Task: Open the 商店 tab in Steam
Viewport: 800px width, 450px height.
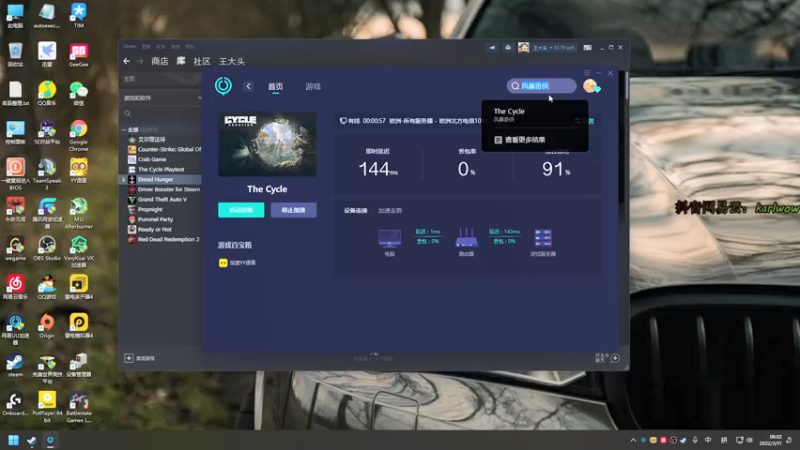Action: click(x=160, y=61)
